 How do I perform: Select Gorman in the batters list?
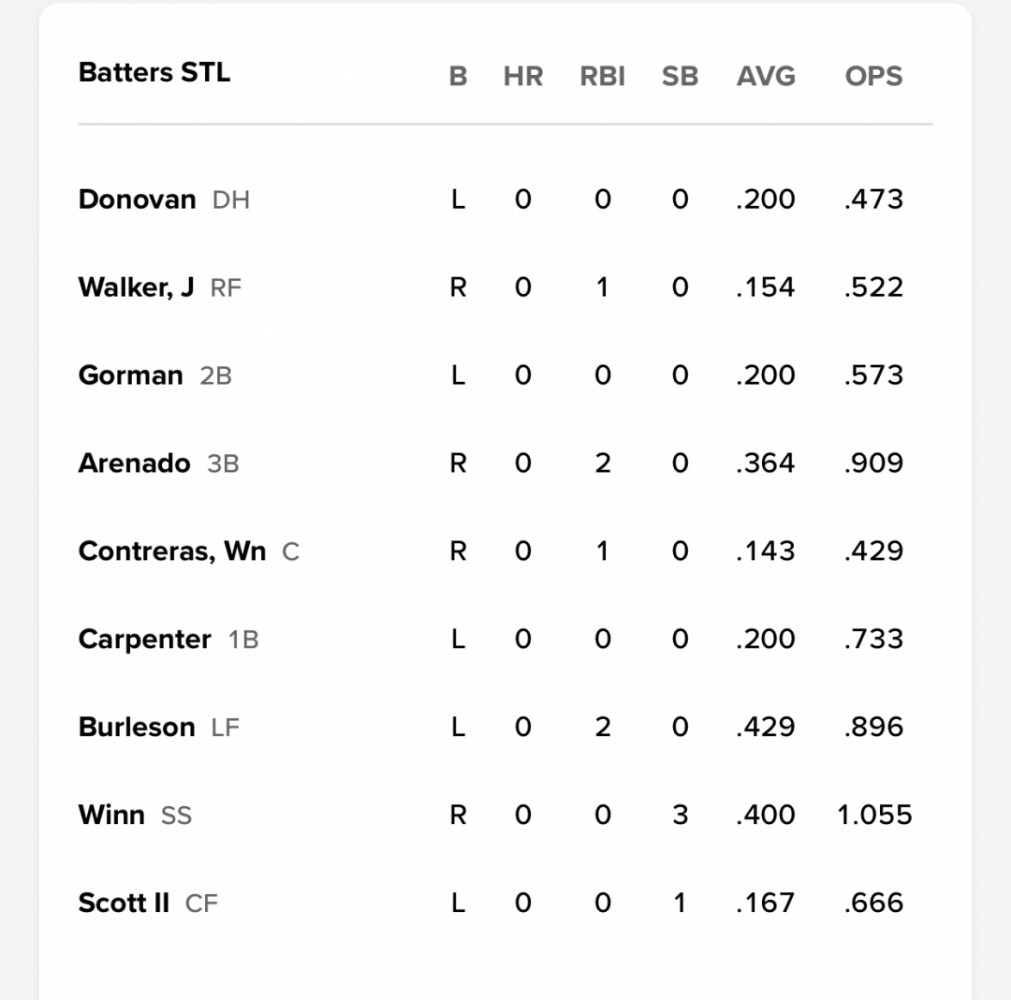[130, 375]
